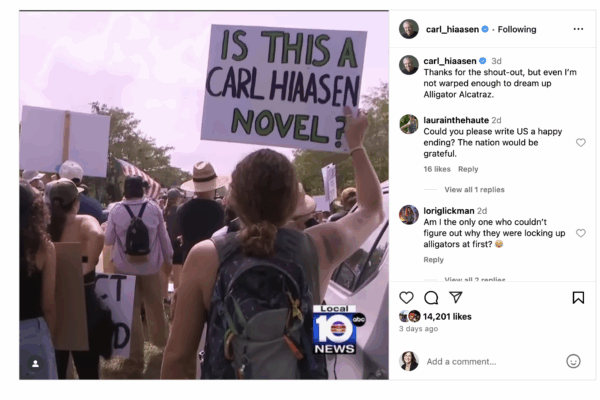Screen dimensions: 600x400
Task: Reply to loriglickman's comment
Action: pos(433,260)
